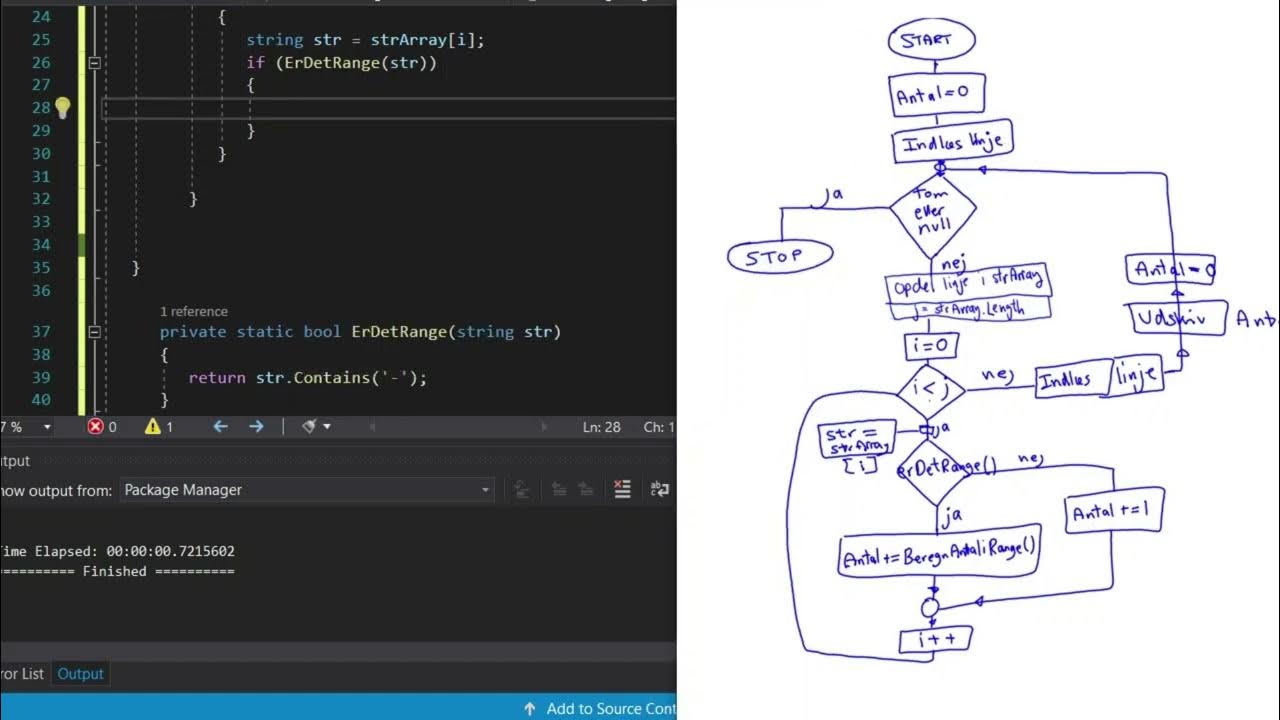This screenshot has height=720, width=1280.
Task: Switch to the Output tab
Action: coord(80,674)
